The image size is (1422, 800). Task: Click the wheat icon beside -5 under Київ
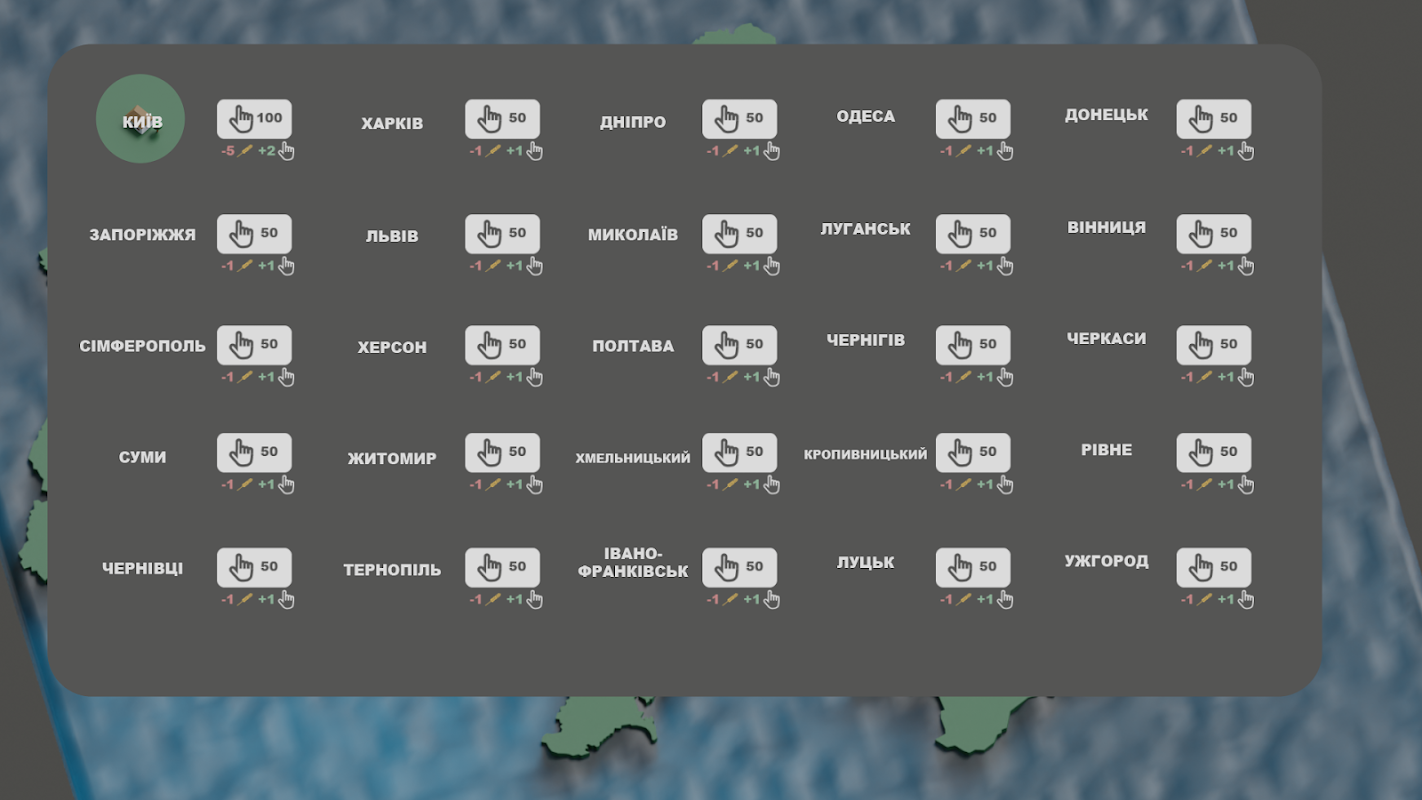[245, 151]
